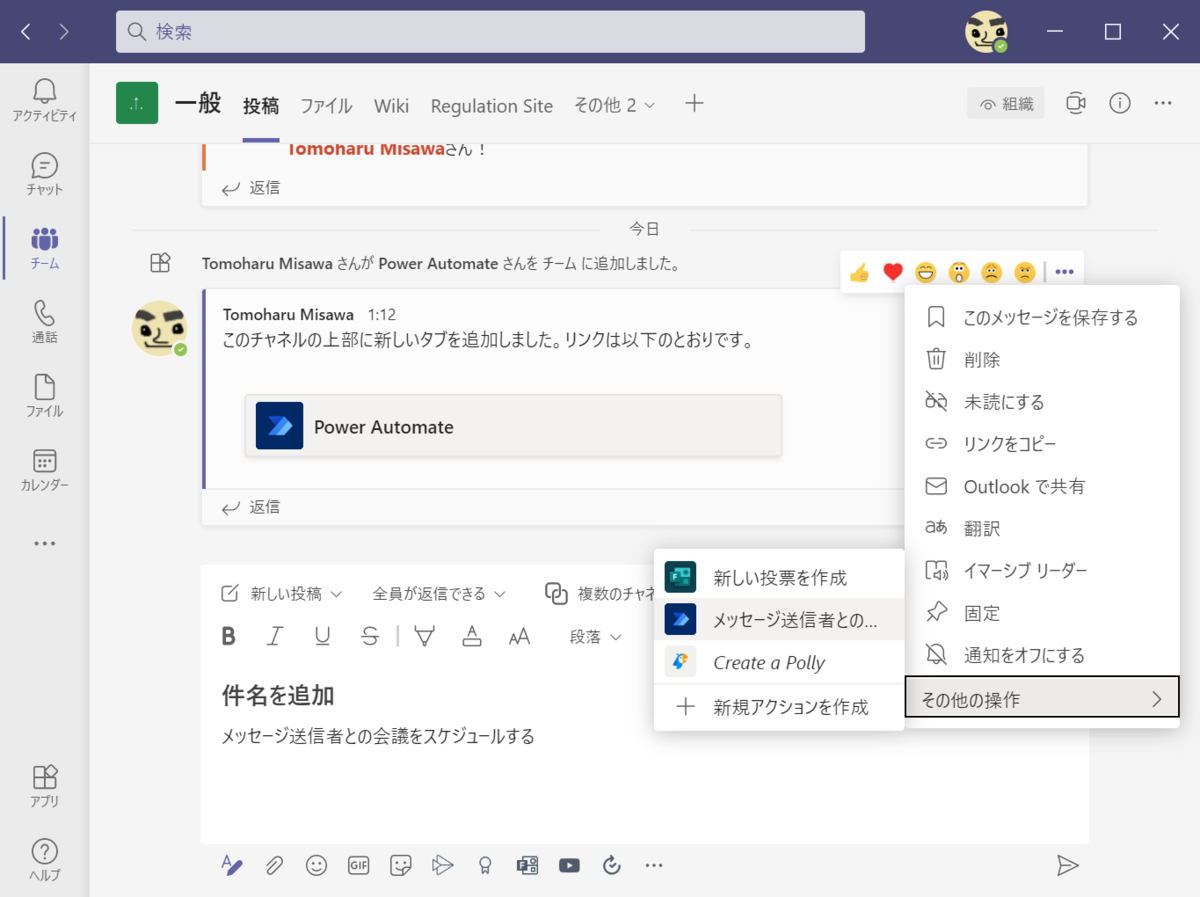The width and height of the screenshot is (1200, 897).
Task: Open the 新しい投稿 post type dropdown
Action: (x=281, y=594)
